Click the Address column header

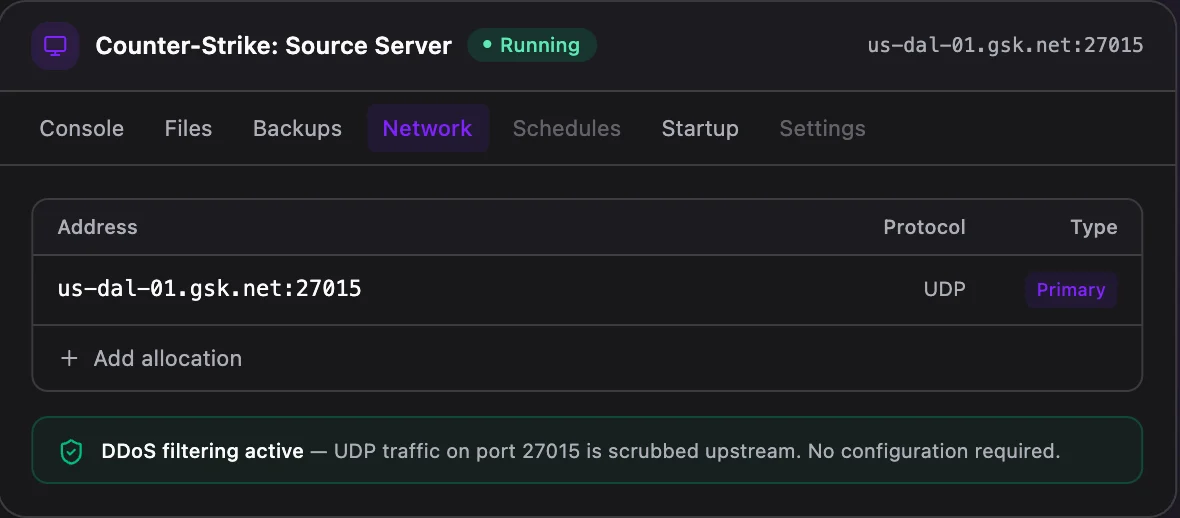point(98,227)
